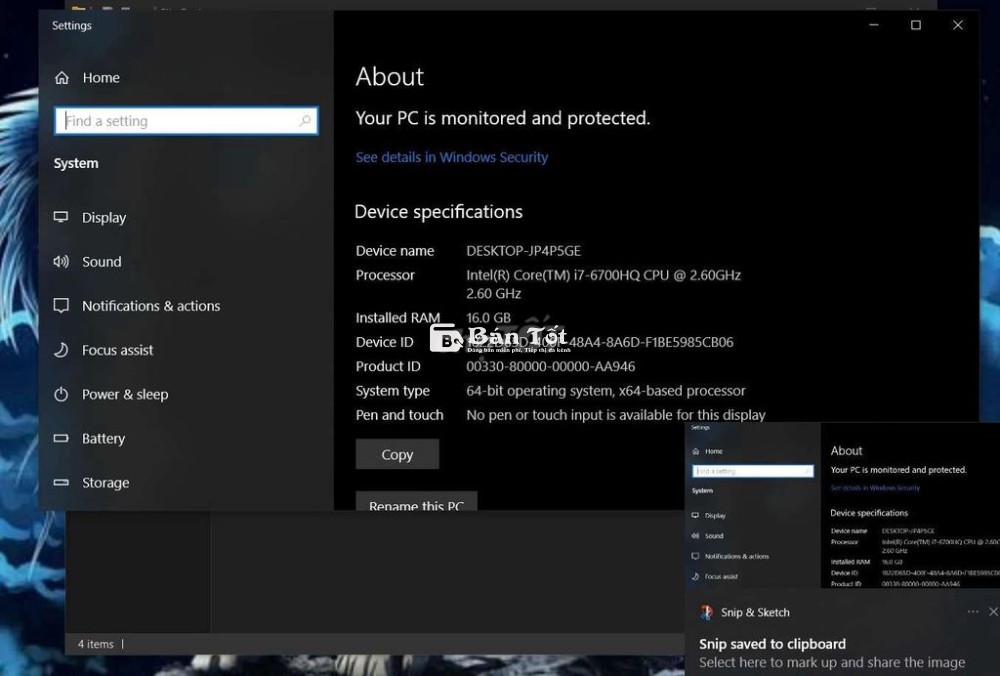Click "No pen or touch input" value text
This screenshot has width=1000, height=676.
(x=616, y=415)
